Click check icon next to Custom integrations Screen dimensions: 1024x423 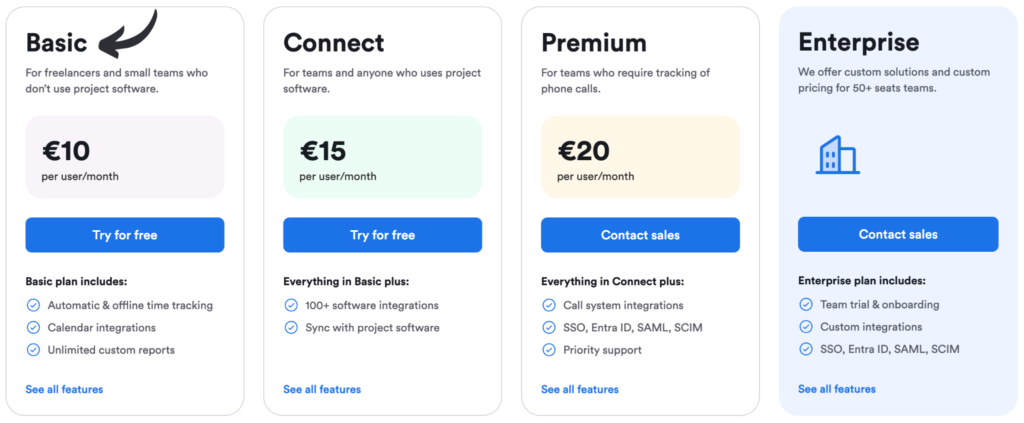pos(806,326)
